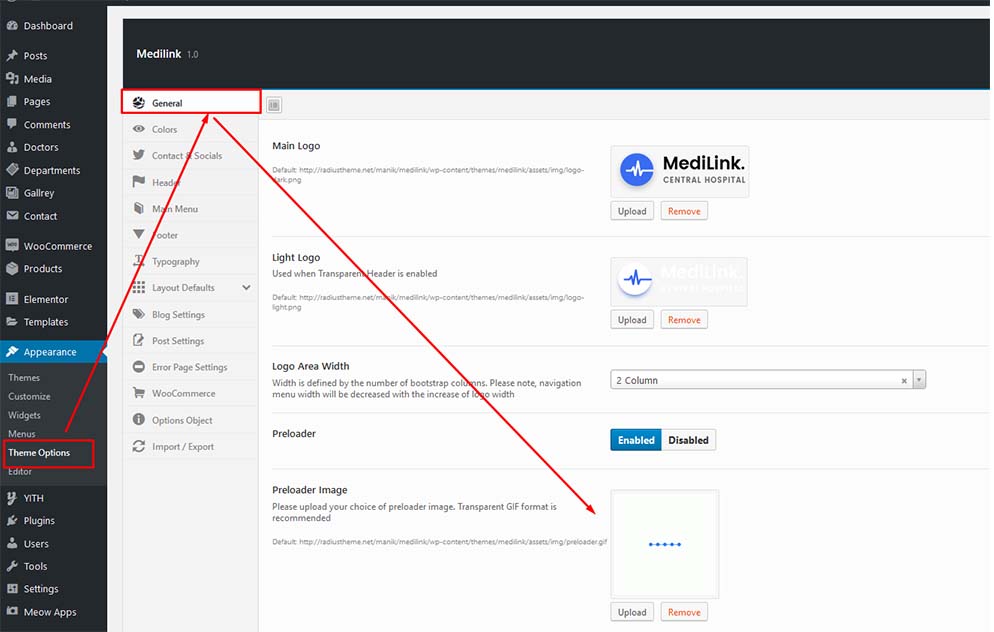Upload a new Light Logo
Image resolution: width=994 pixels, height=632 pixels.
(632, 319)
